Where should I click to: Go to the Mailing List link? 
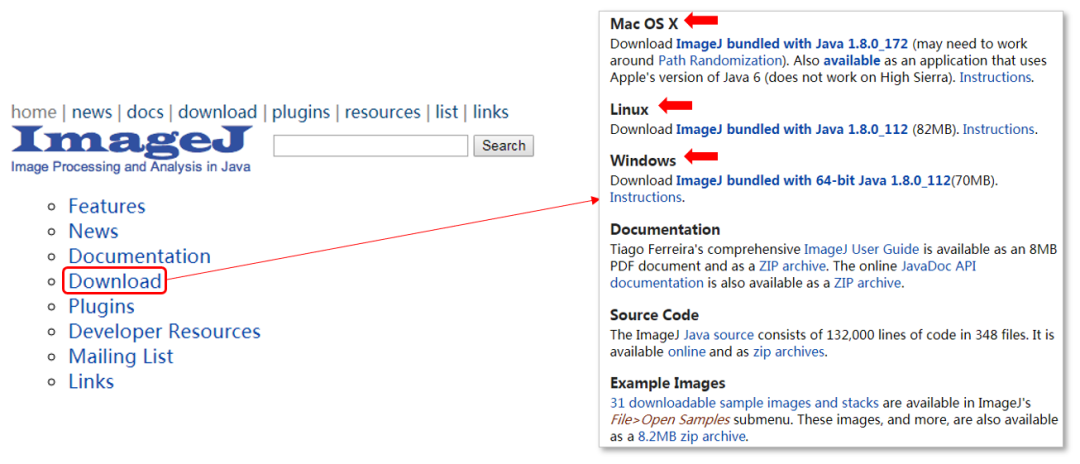pyautogui.click(x=120, y=356)
